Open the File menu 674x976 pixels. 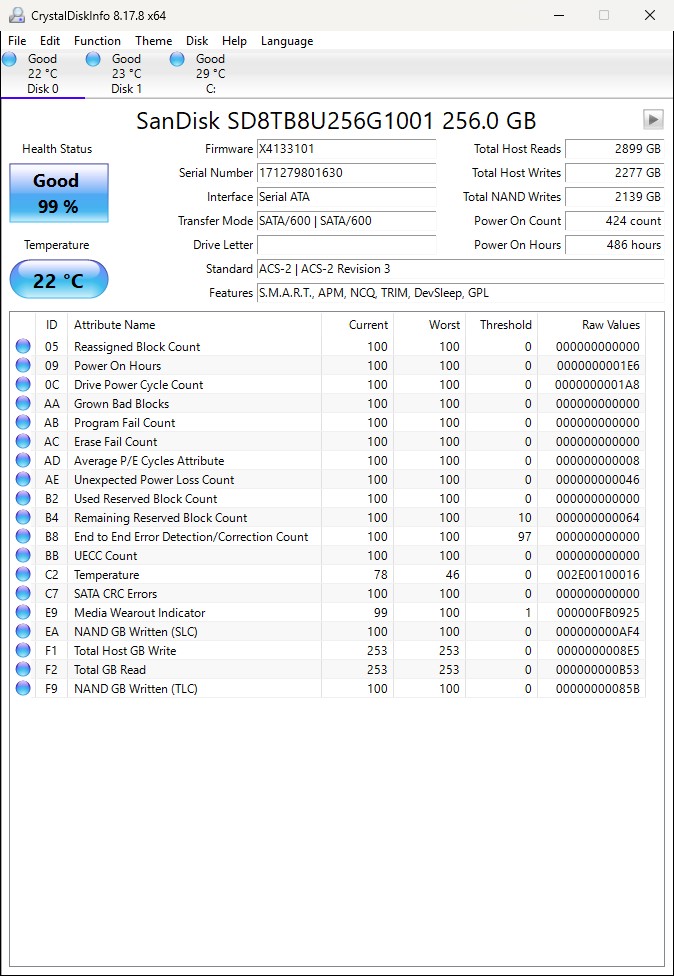17,41
